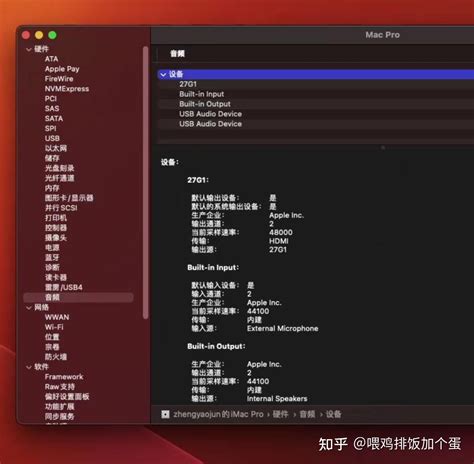
Task: Click the computer icon in the path bar
Action: coord(165,414)
